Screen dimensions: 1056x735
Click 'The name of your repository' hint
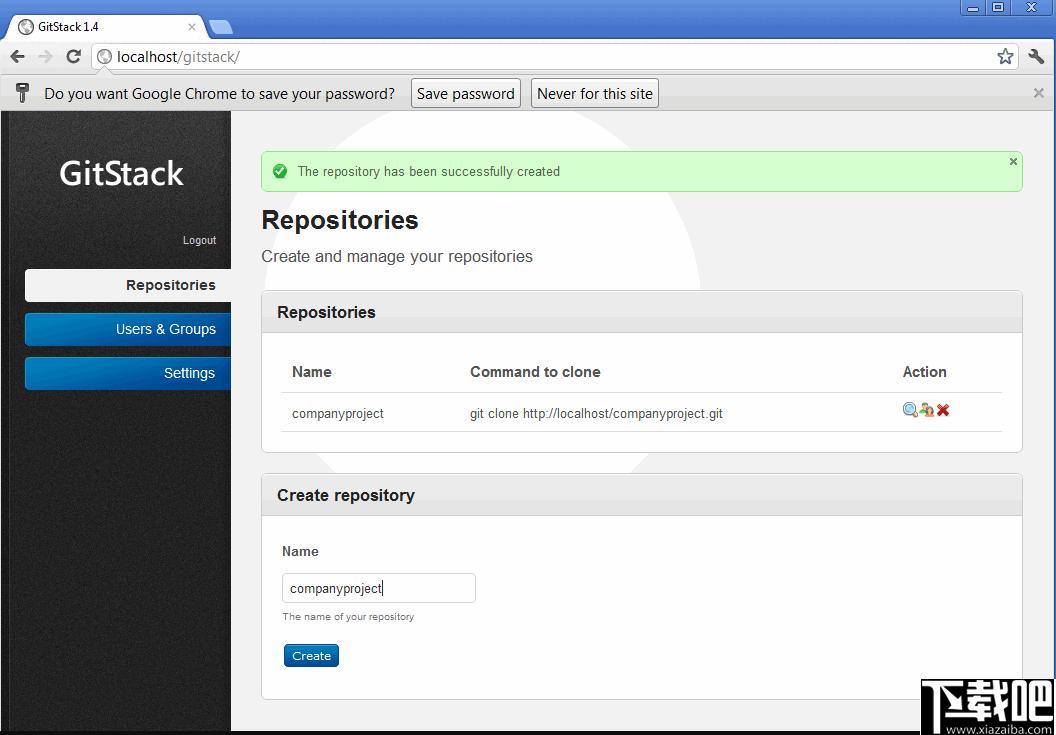pos(348,616)
